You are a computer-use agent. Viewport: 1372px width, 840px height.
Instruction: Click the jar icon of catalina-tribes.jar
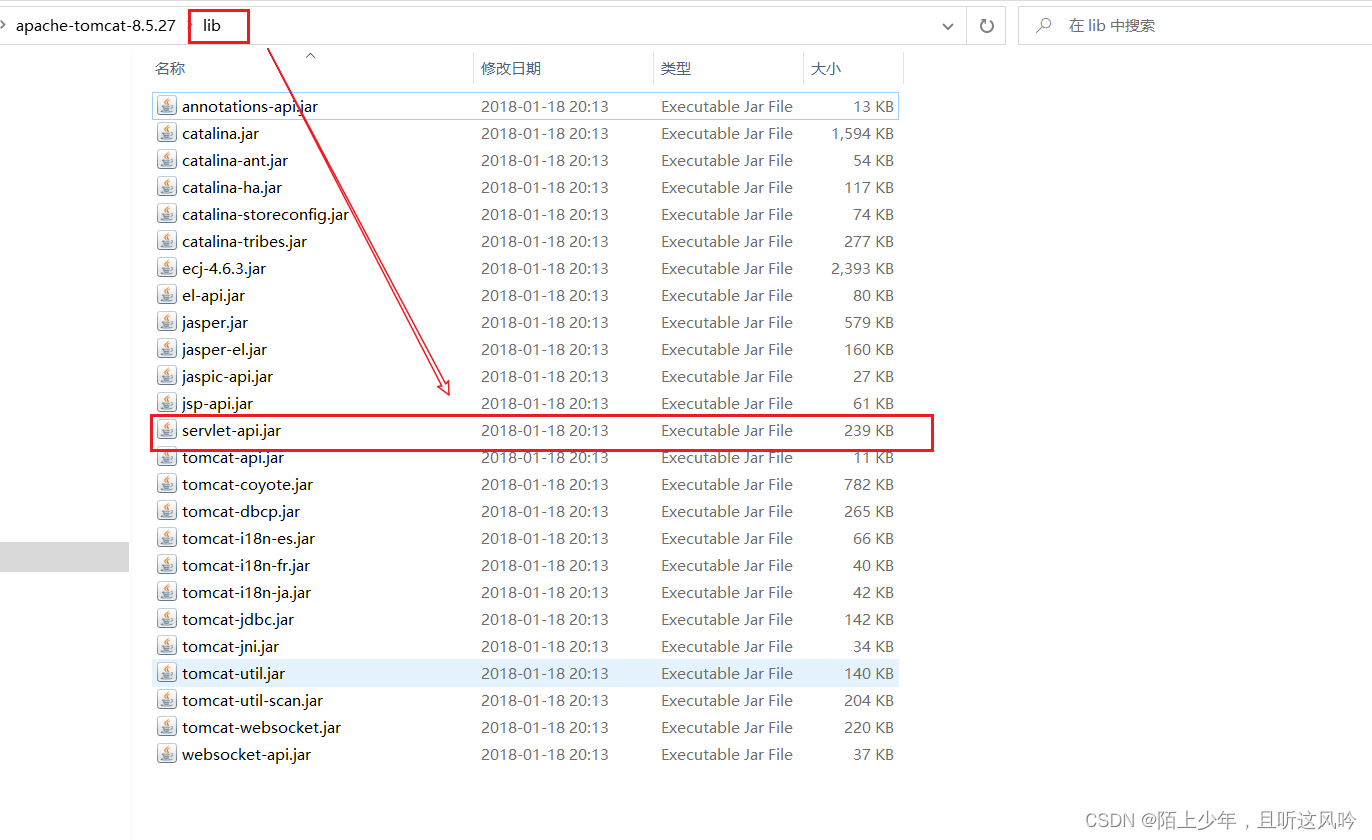167,241
